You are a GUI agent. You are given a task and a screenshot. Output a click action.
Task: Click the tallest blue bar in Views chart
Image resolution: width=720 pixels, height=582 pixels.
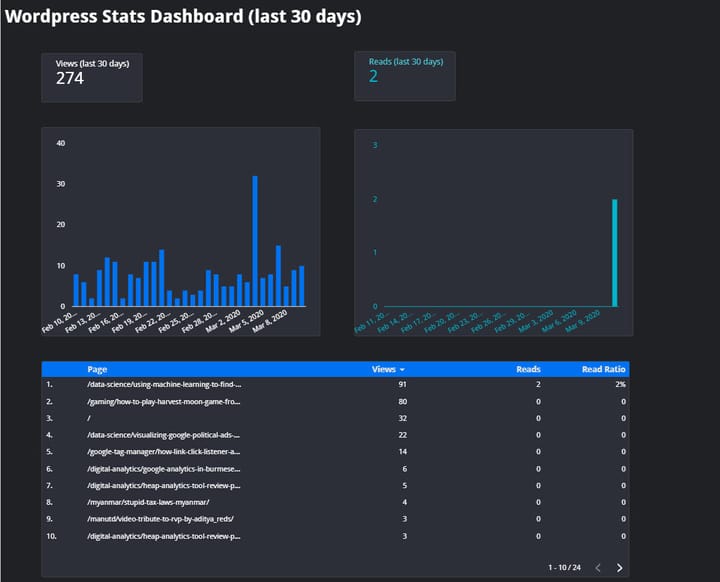click(255, 241)
